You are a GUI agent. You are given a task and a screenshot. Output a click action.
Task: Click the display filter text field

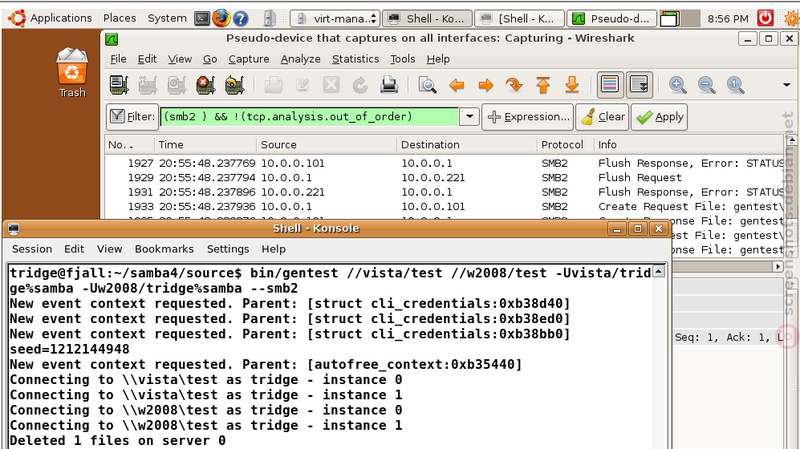click(x=310, y=117)
